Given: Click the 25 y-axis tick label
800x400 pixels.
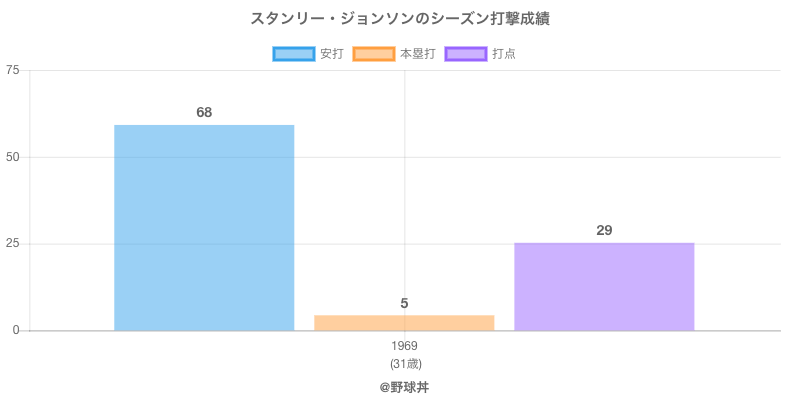Looking at the screenshot, I should coord(12,244).
